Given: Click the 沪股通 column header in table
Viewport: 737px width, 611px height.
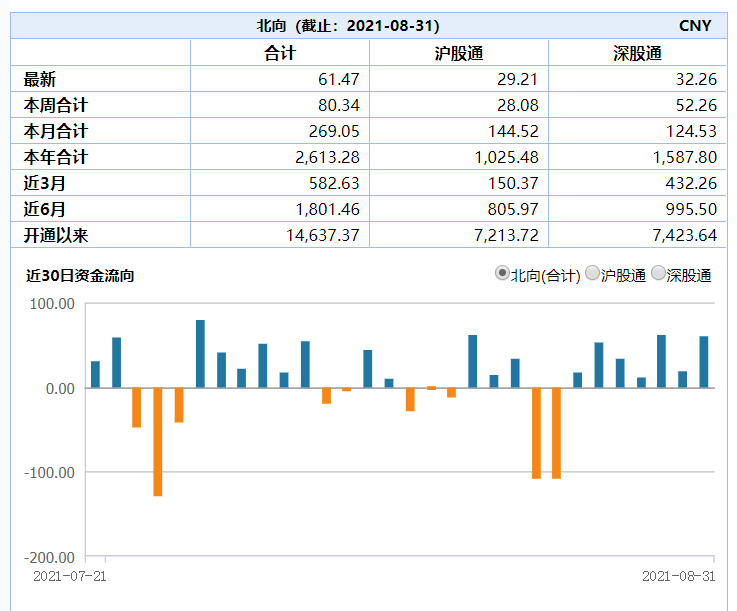Looking at the screenshot, I should point(458,53).
